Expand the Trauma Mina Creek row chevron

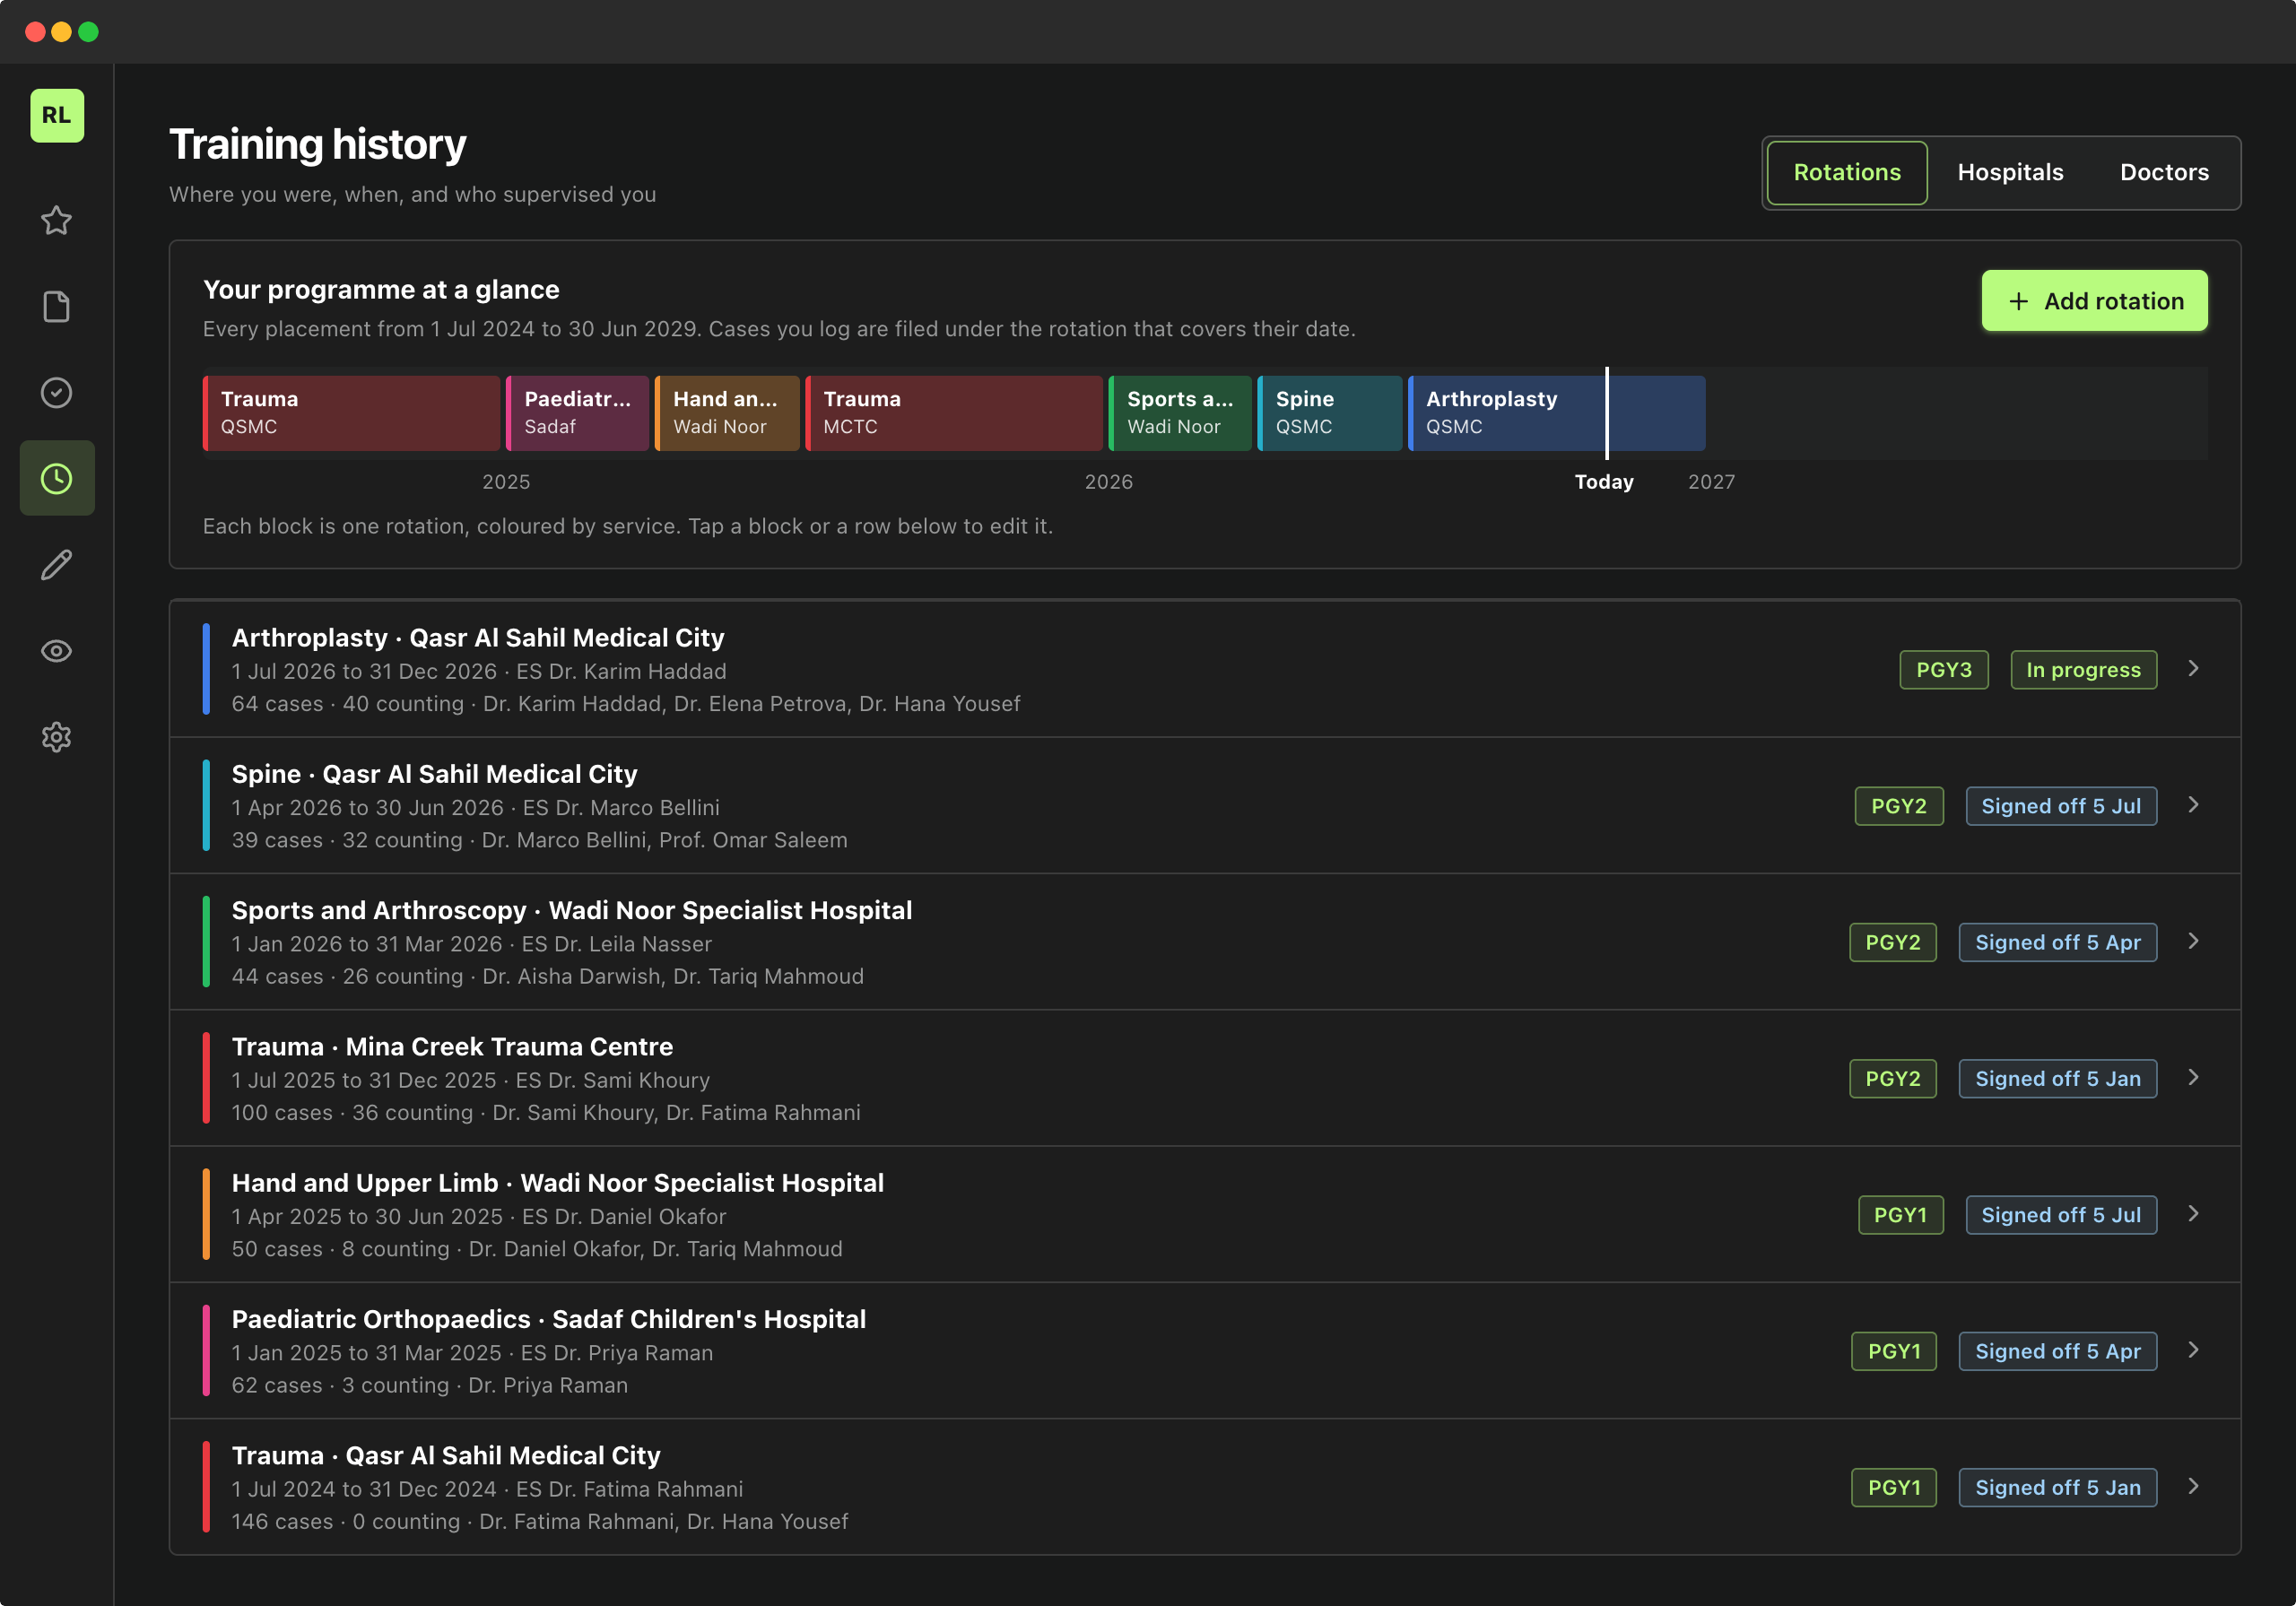coord(2193,1078)
